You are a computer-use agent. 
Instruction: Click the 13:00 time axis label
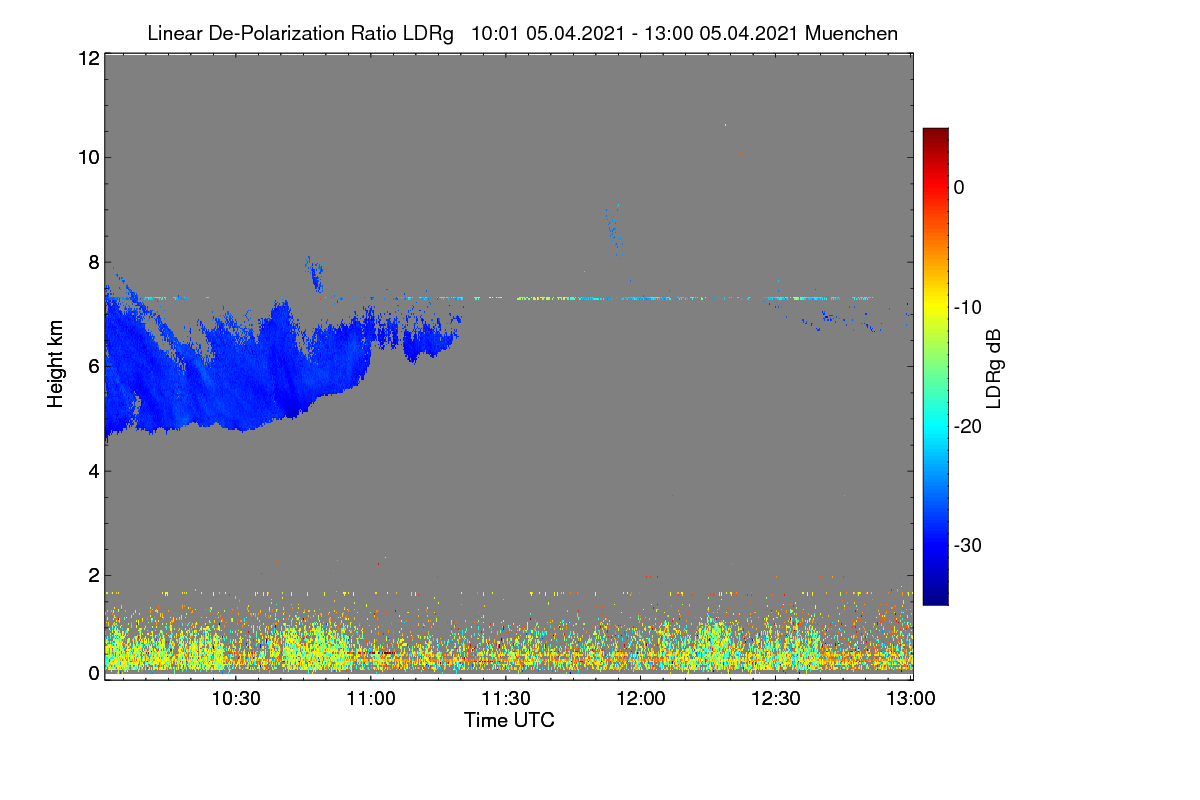(x=911, y=699)
